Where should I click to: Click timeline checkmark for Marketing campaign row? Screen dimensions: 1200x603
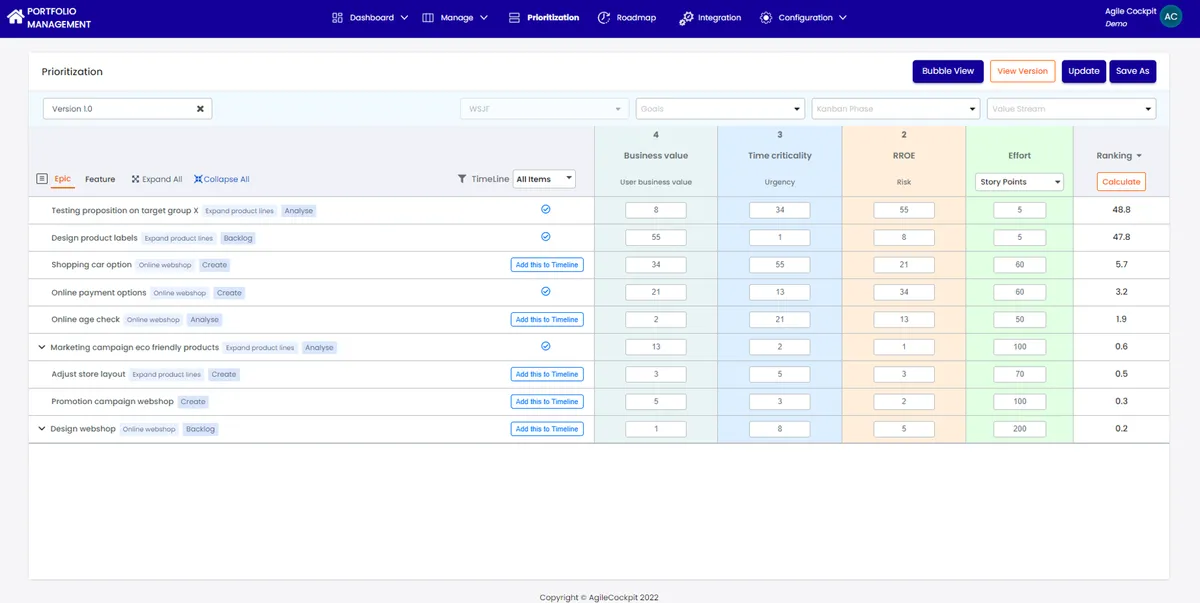(x=546, y=346)
